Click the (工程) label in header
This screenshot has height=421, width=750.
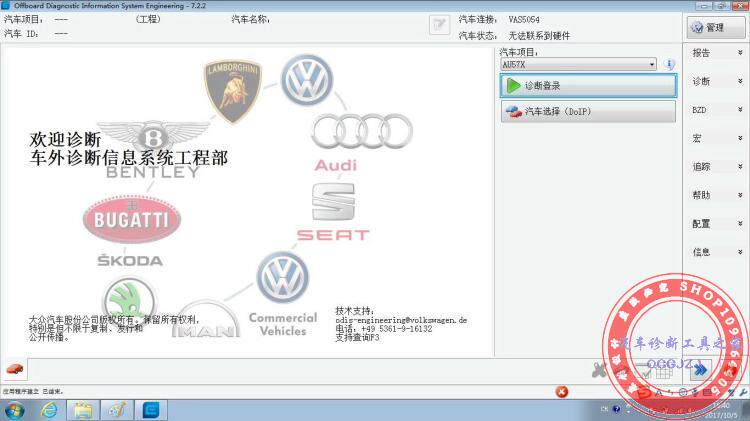point(148,19)
